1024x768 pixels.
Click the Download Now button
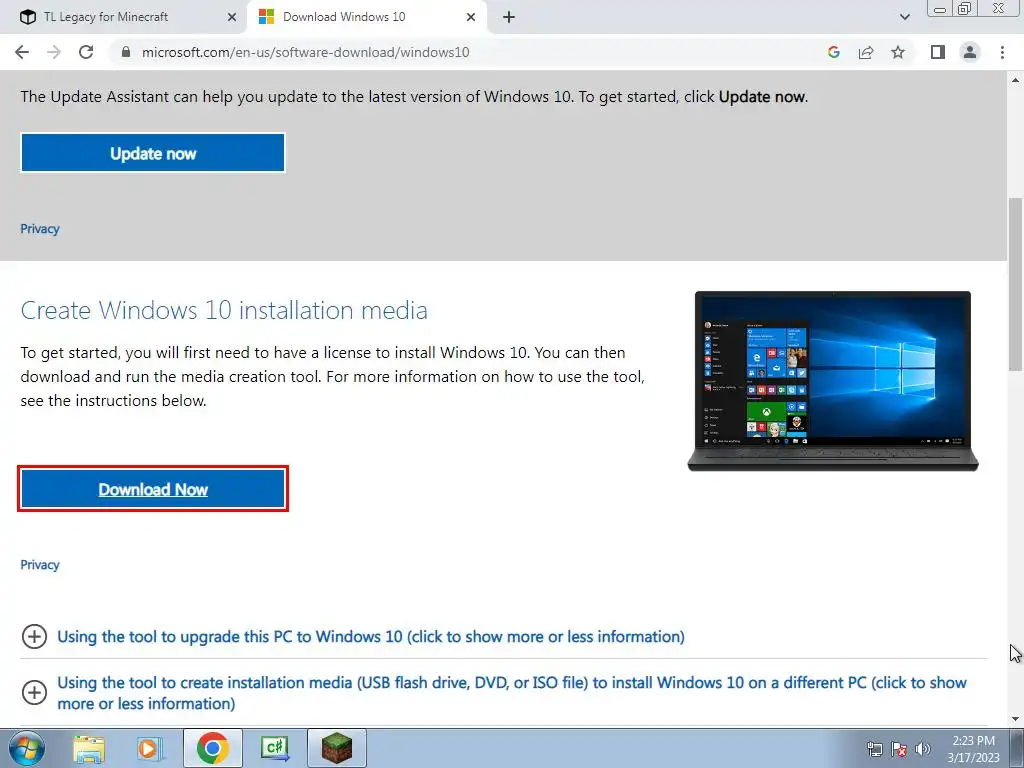click(153, 489)
